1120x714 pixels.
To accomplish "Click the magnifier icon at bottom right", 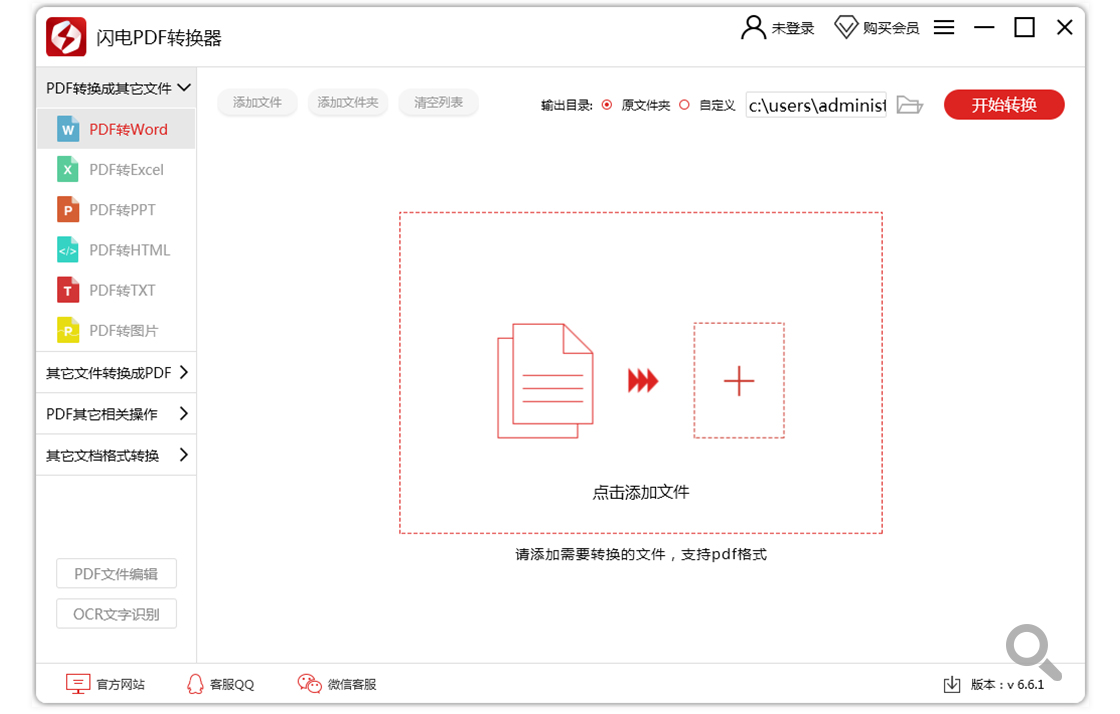I will tap(1033, 652).
